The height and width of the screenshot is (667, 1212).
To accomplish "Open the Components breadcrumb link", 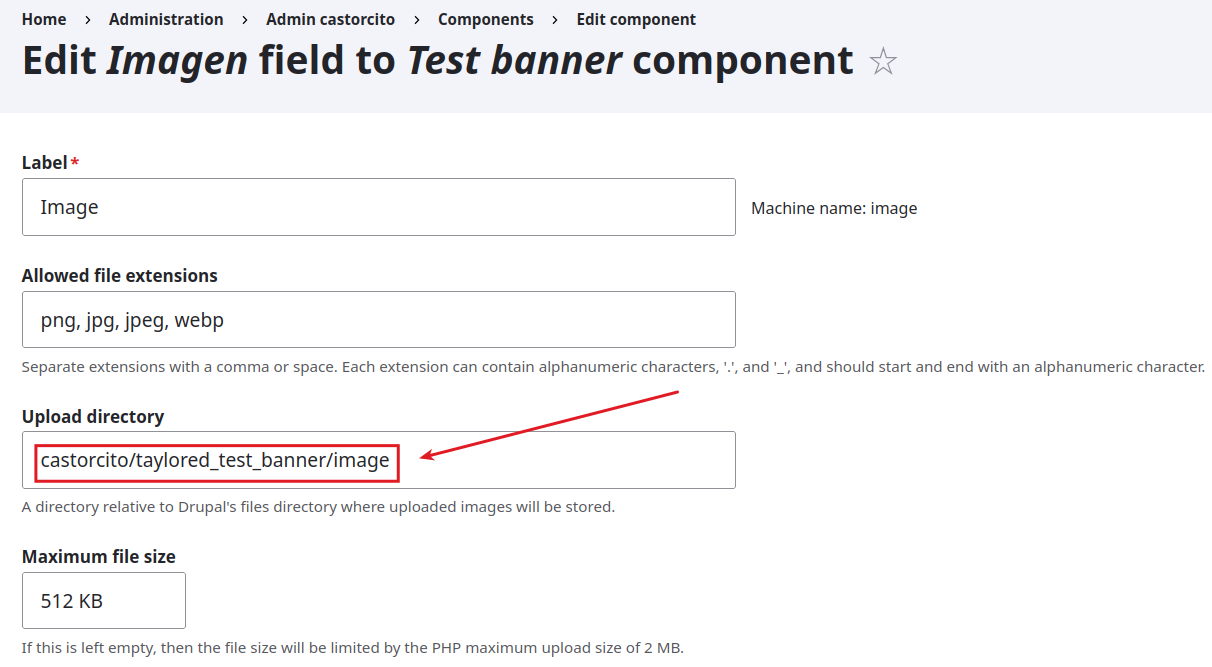I will point(485,19).
